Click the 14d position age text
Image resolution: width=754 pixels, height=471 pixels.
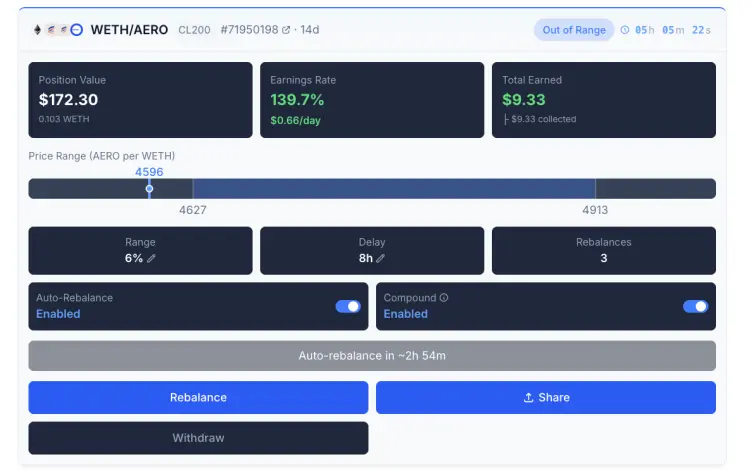[x=310, y=30]
